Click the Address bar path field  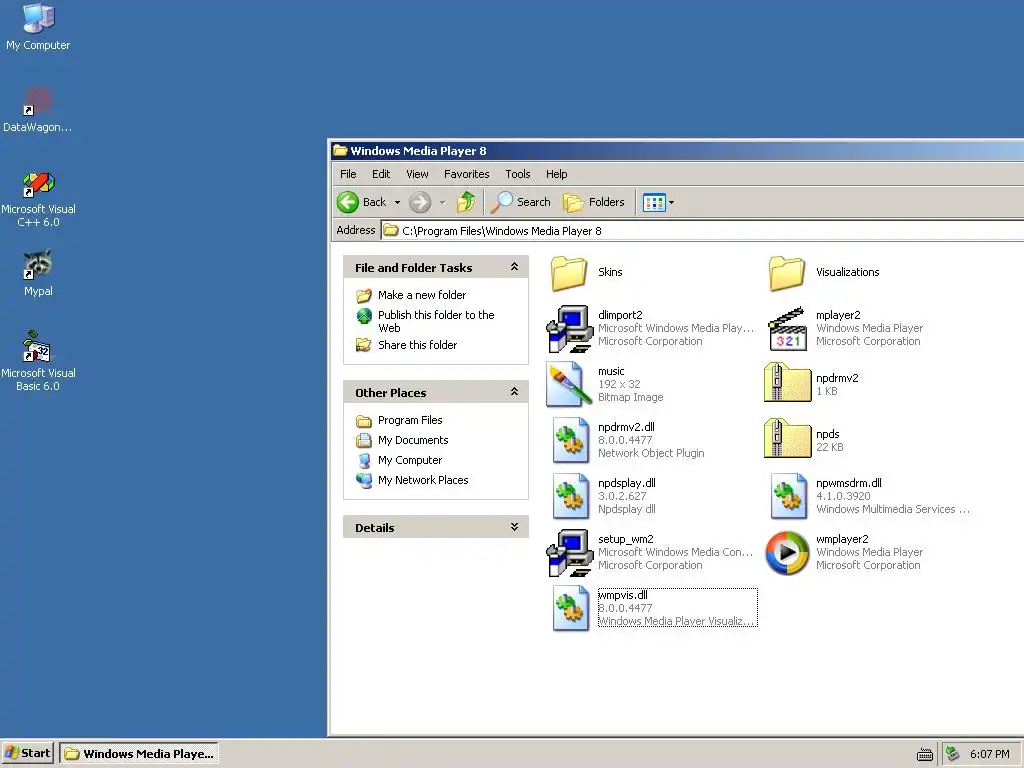click(x=702, y=231)
